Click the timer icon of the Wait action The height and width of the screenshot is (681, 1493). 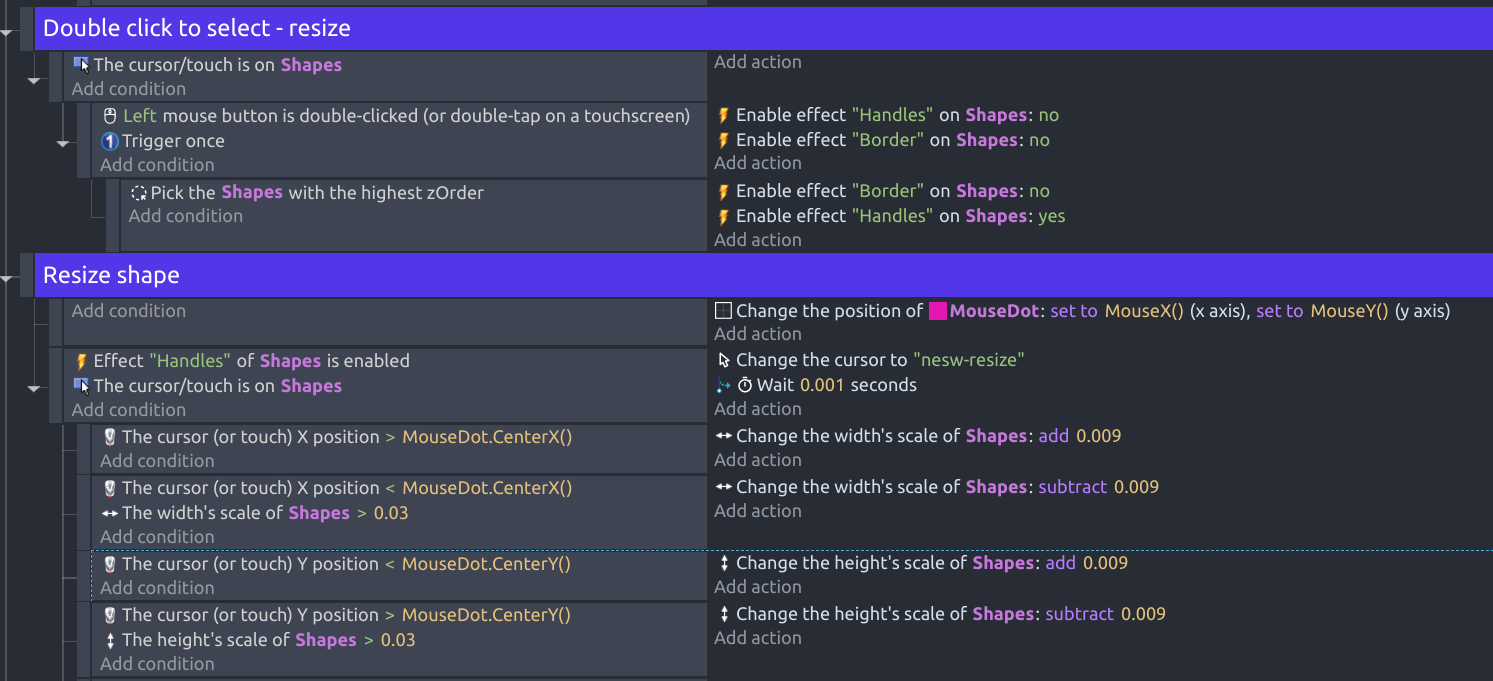pyautogui.click(x=745, y=385)
